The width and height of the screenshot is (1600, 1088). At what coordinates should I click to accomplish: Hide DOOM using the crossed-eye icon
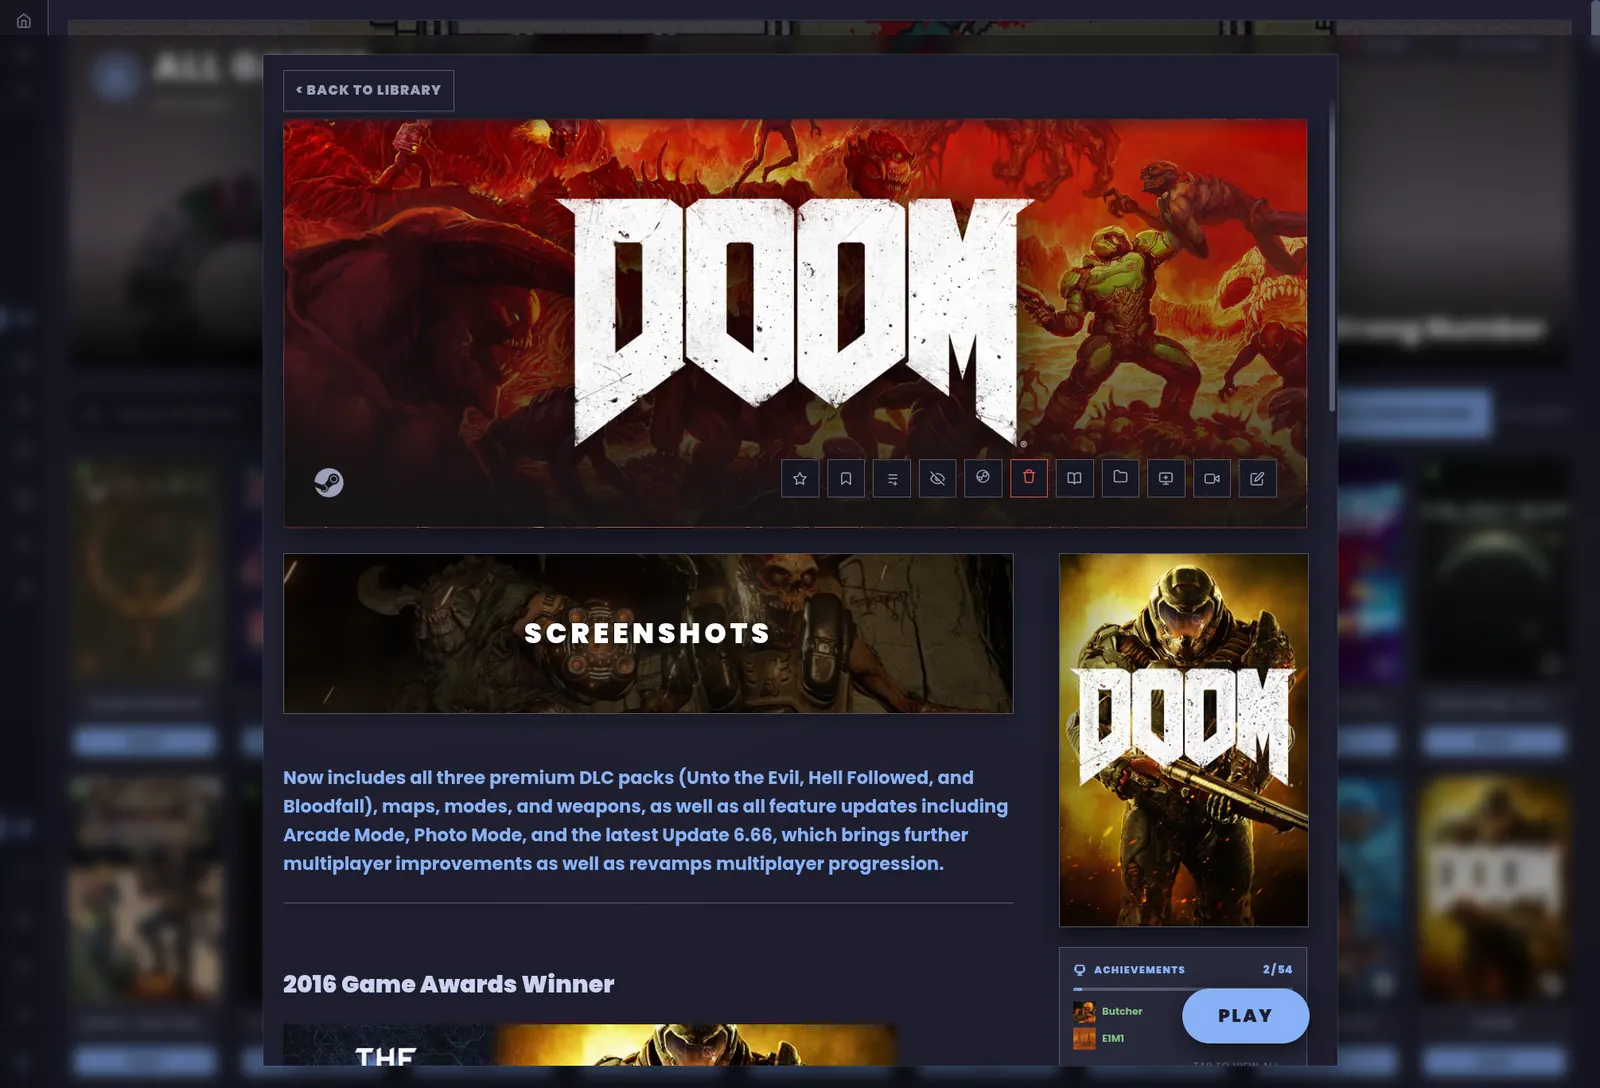pos(937,479)
